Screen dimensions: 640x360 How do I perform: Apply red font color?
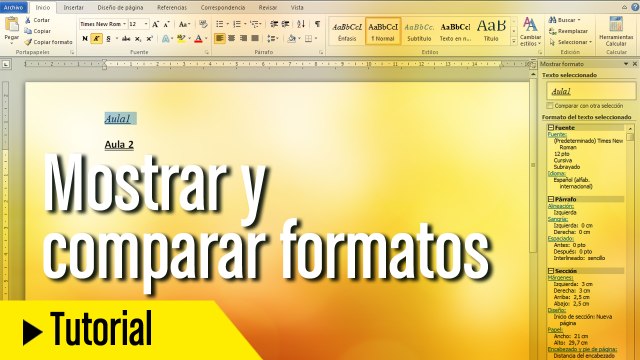pos(198,39)
